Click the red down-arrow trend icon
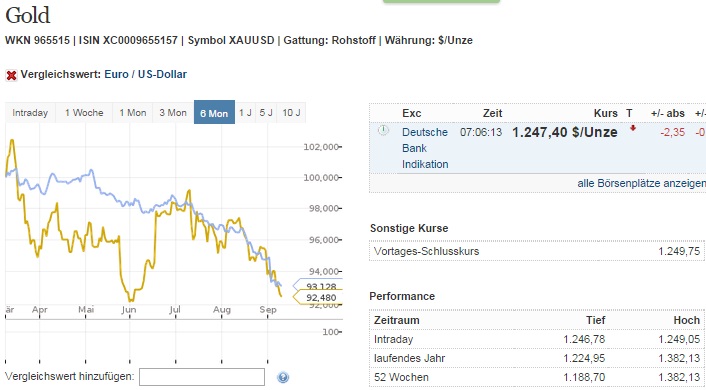This screenshot has height=390, width=706. [x=633, y=128]
